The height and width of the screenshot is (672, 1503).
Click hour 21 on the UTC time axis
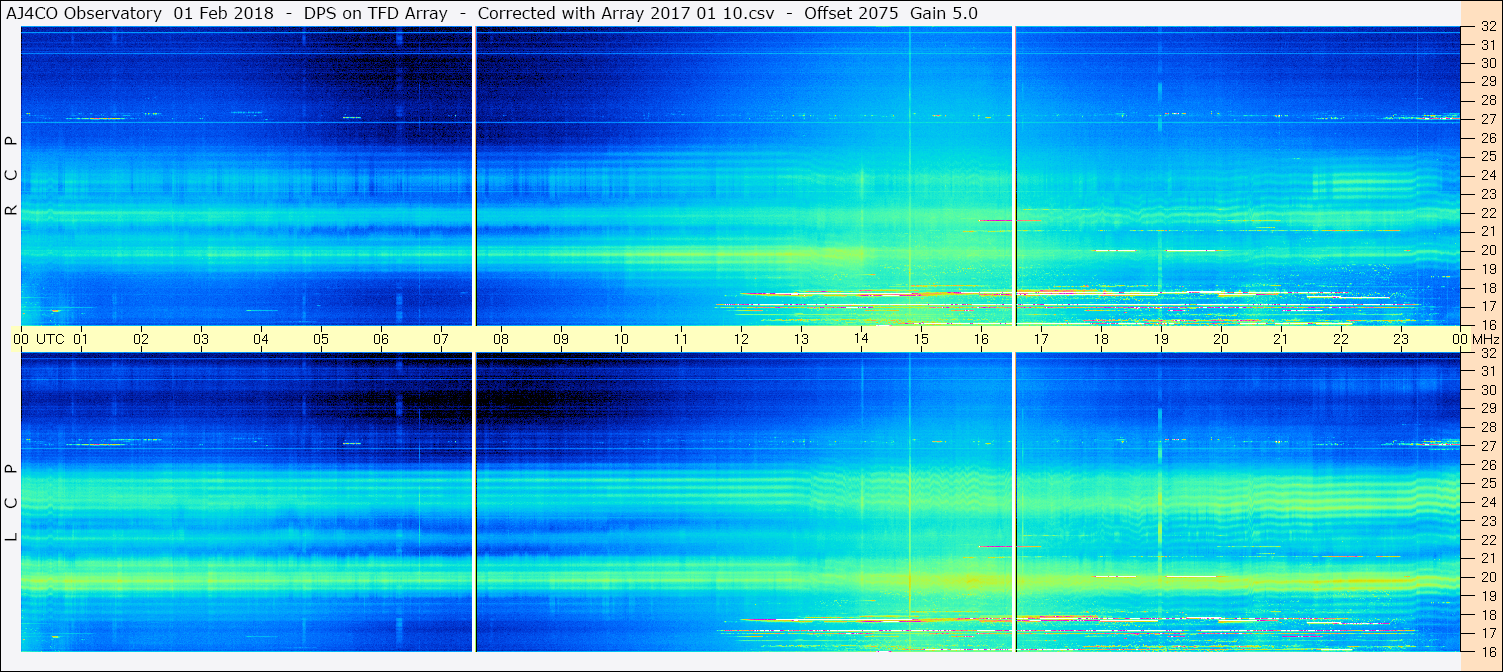coord(1281,339)
